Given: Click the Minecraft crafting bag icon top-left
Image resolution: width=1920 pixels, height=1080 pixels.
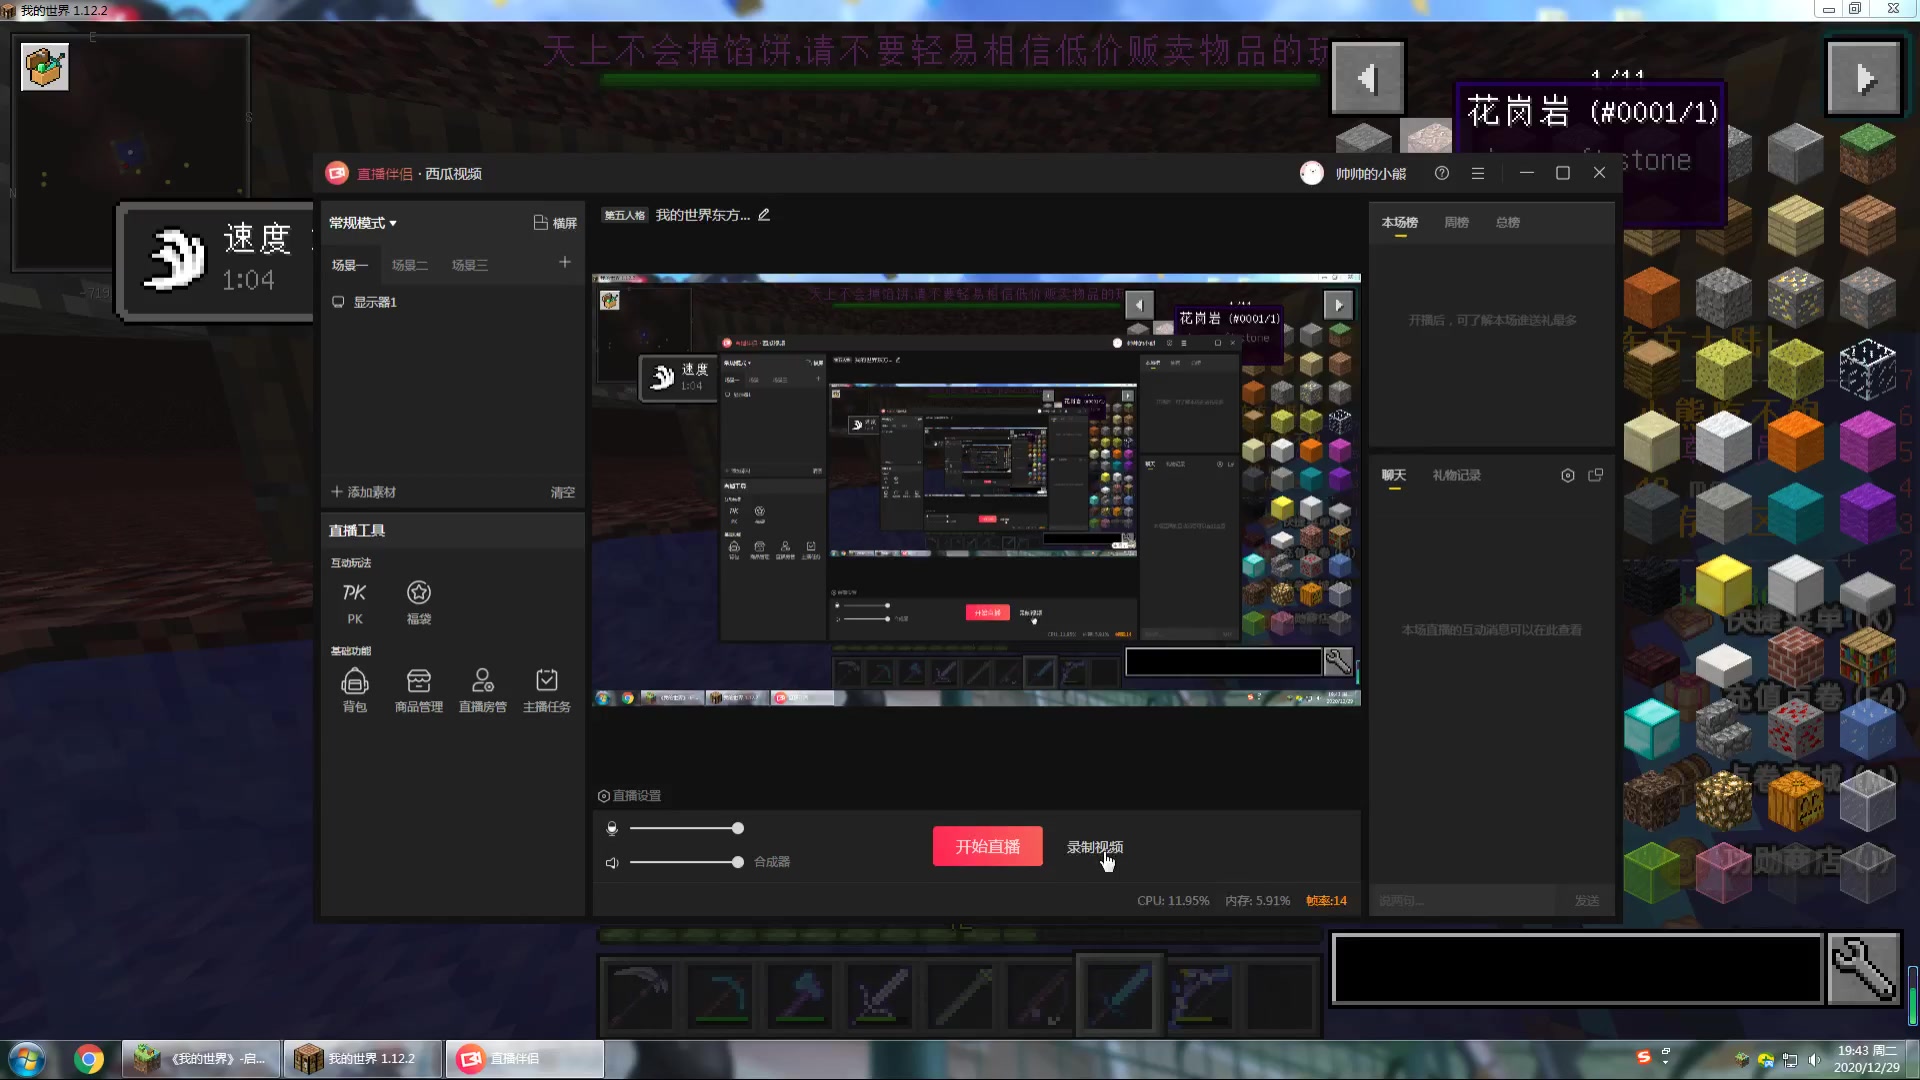Looking at the screenshot, I should pos(45,67).
